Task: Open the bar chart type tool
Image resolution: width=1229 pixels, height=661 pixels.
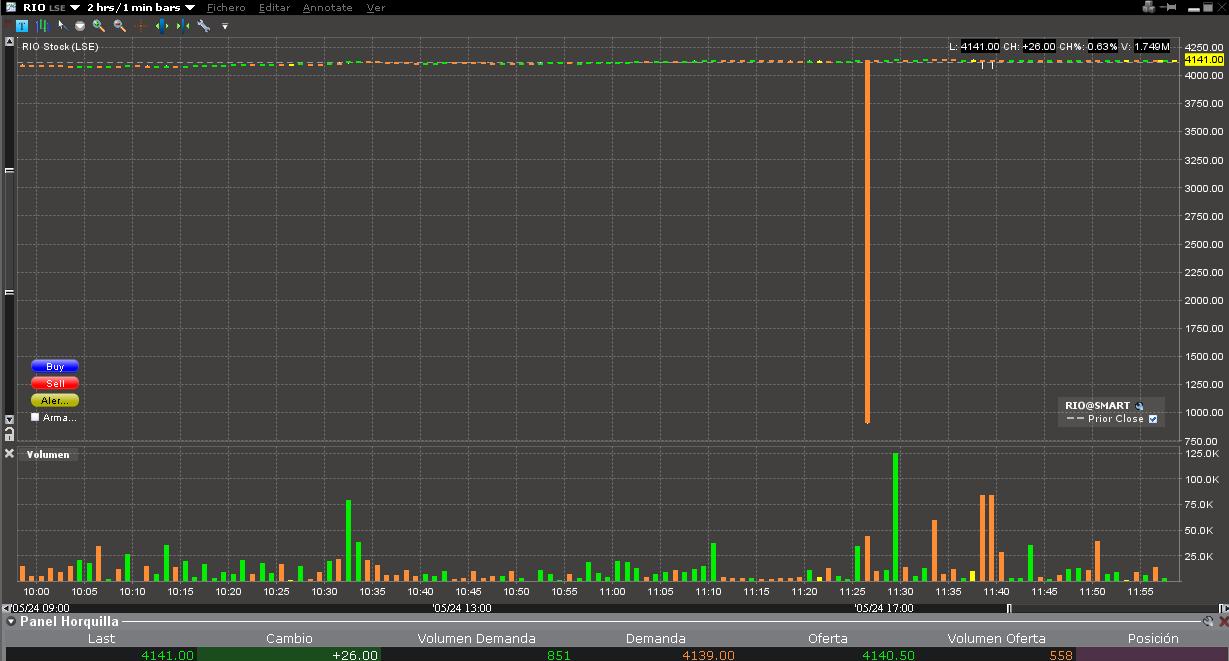Action: [42, 26]
